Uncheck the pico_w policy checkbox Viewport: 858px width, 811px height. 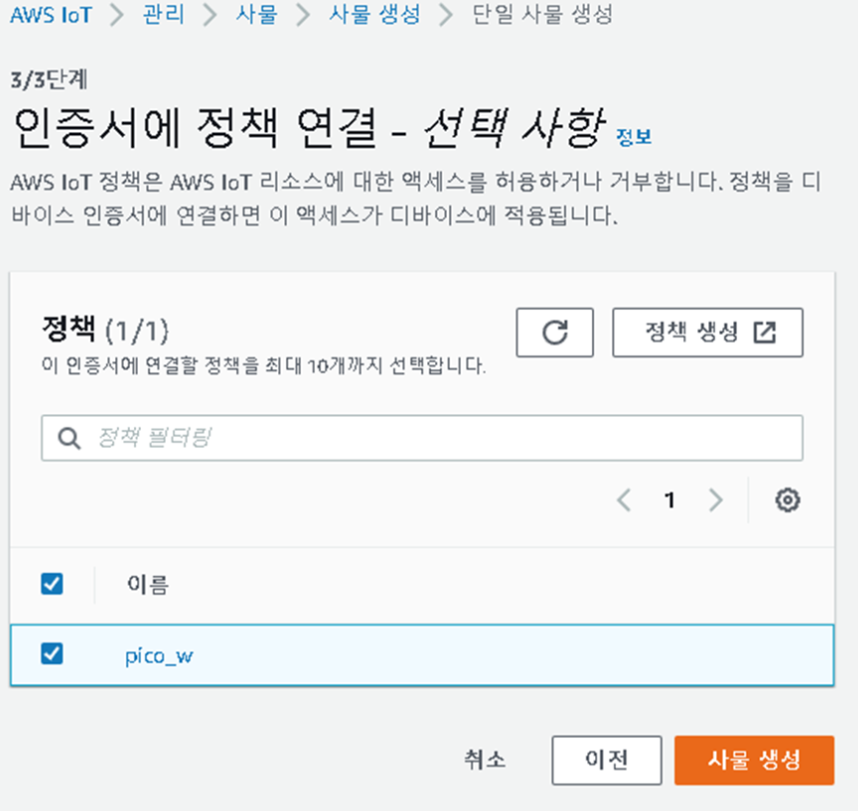pyautogui.click(x=52, y=653)
